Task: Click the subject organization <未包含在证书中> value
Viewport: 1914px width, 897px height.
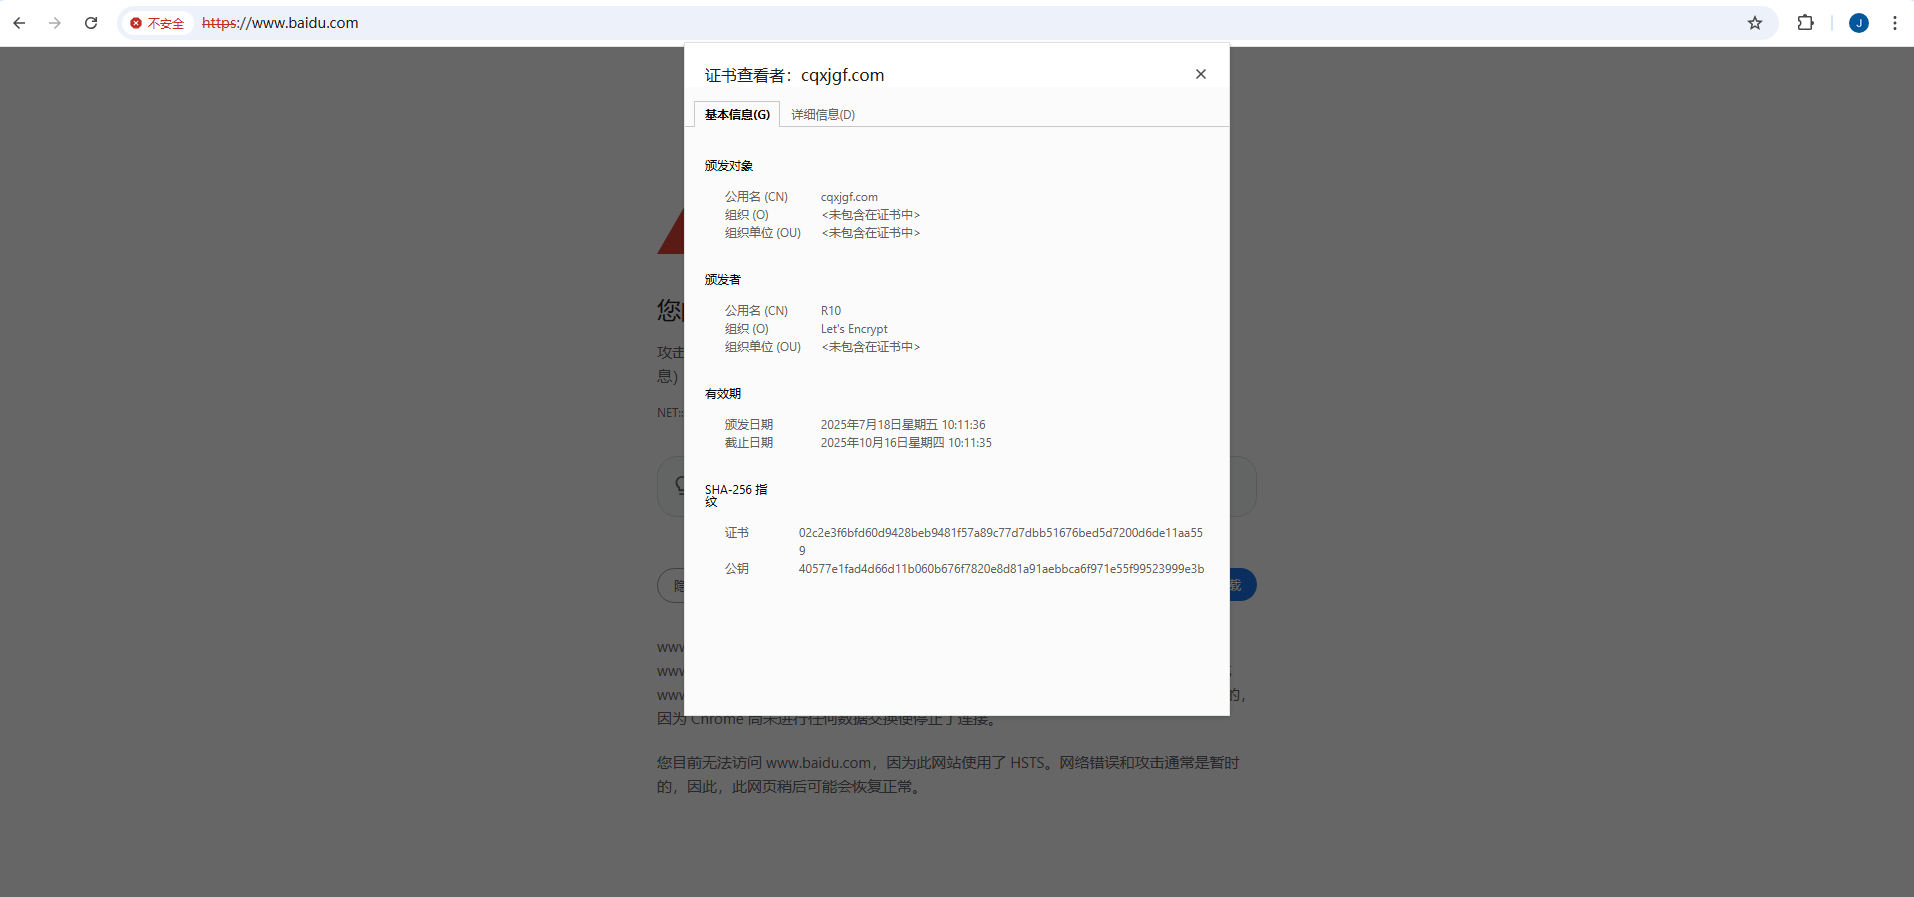Action: [x=870, y=215]
